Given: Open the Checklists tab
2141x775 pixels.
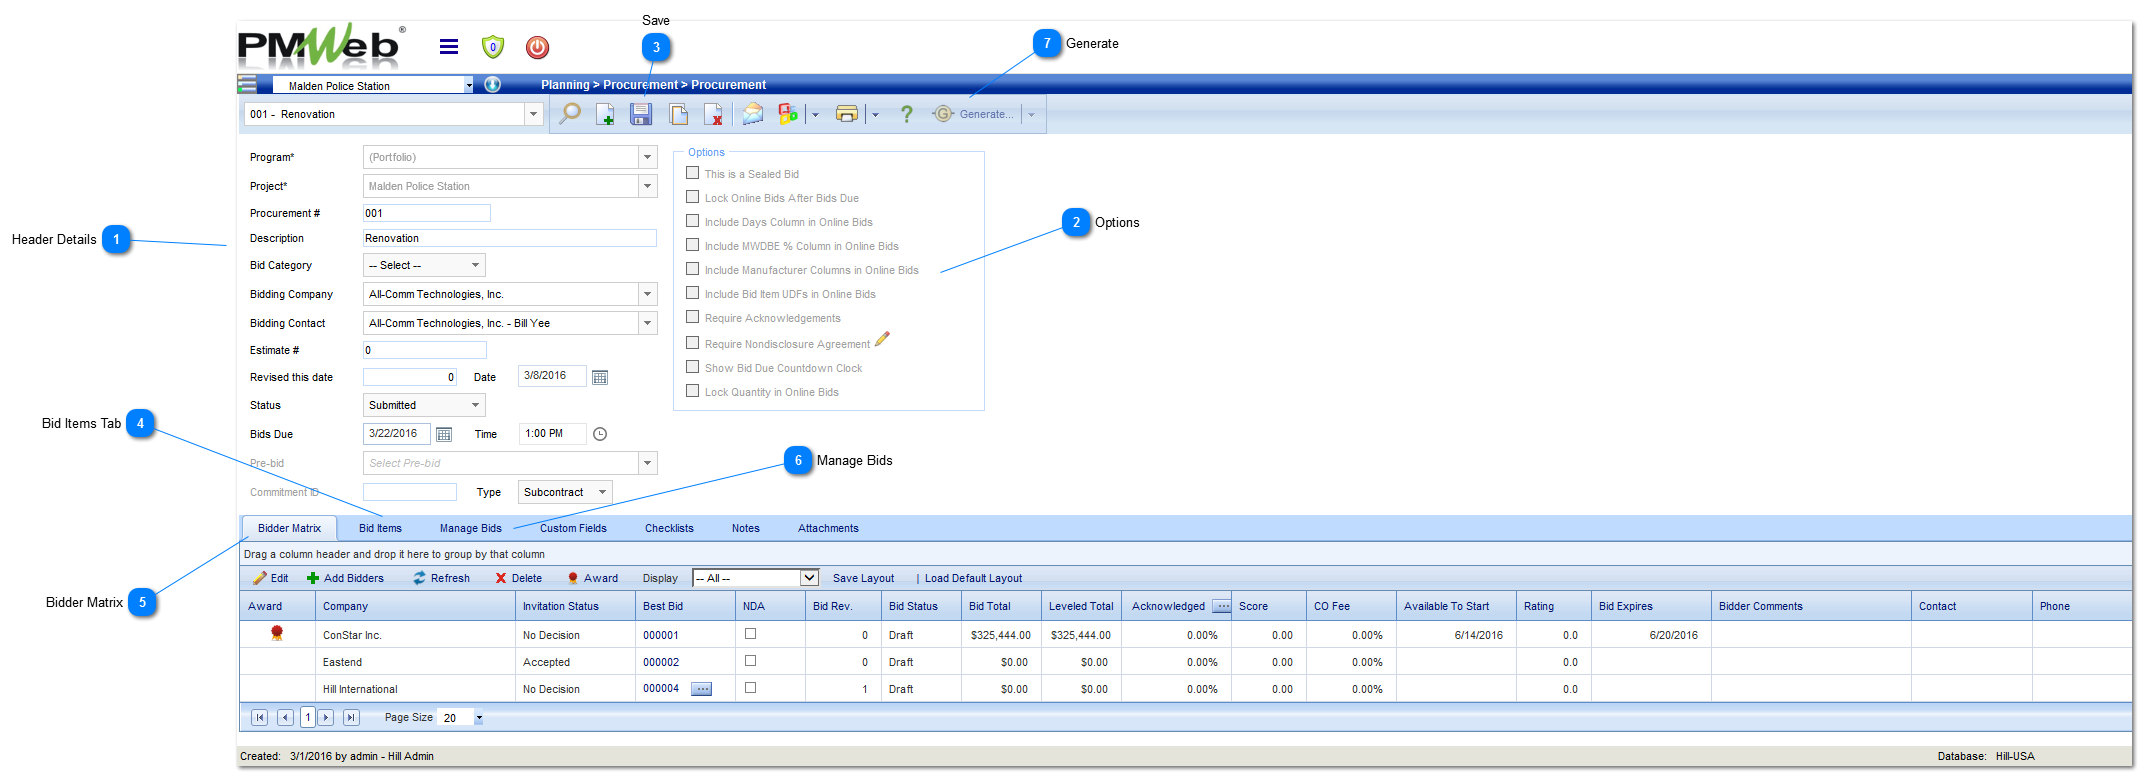Looking at the screenshot, I should pyautogui.click(x=669, y=528).
